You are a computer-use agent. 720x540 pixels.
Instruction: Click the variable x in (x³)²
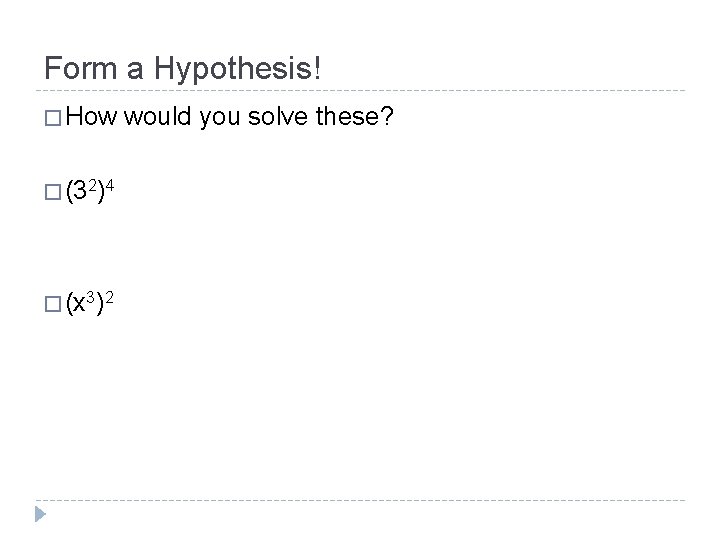(x=81, y=302)
